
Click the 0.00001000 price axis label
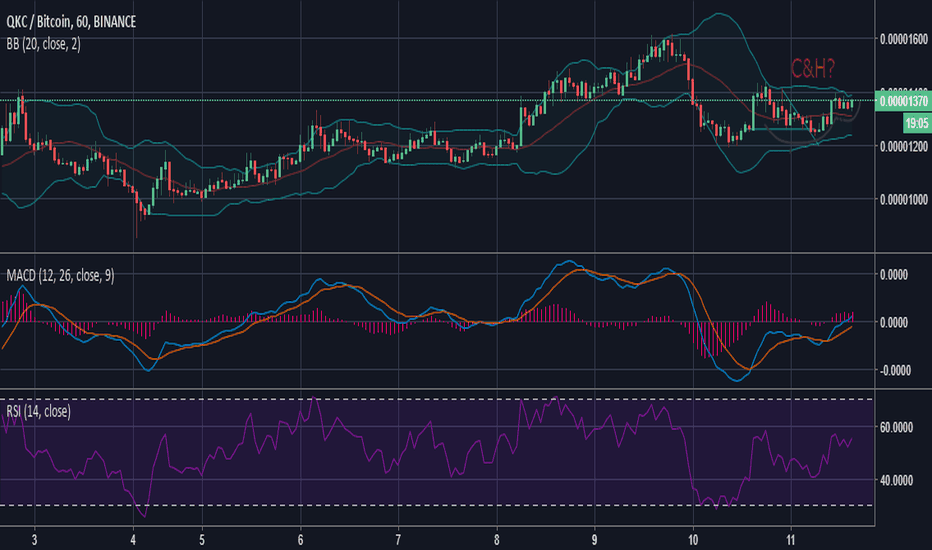(x=903, y=200)
